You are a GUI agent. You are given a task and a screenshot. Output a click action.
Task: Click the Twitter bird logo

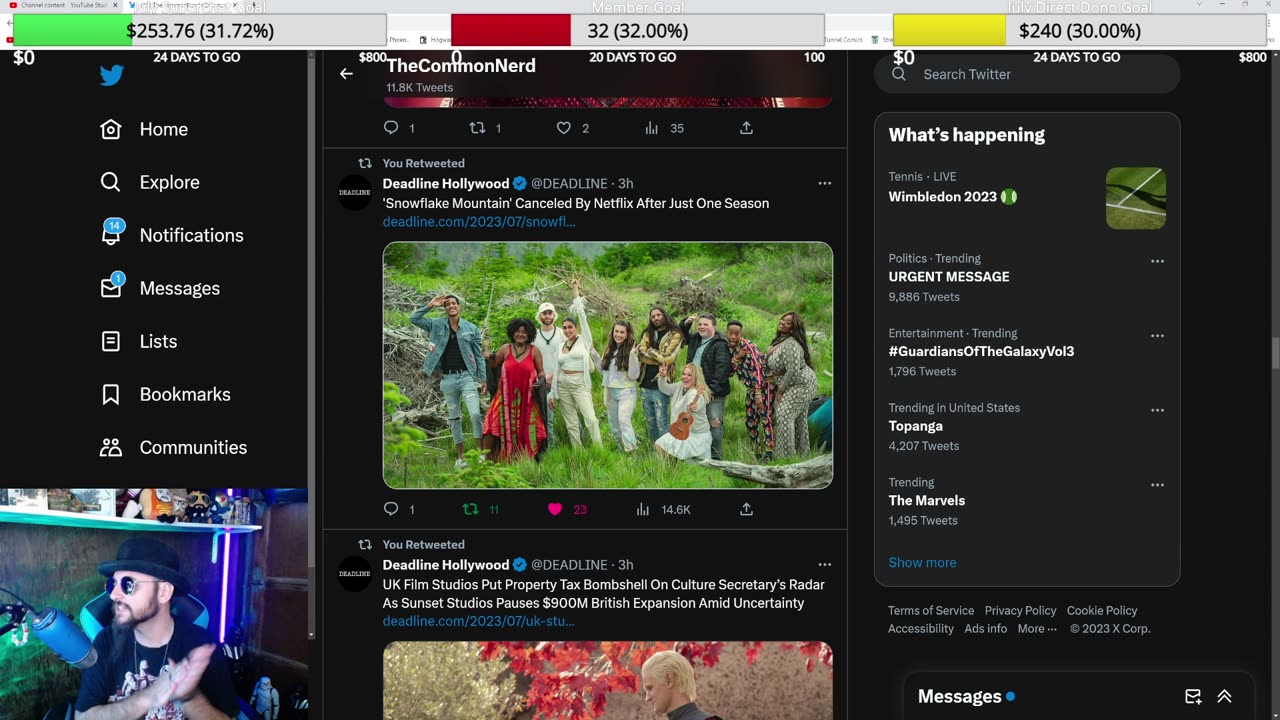tap(111, 76)
